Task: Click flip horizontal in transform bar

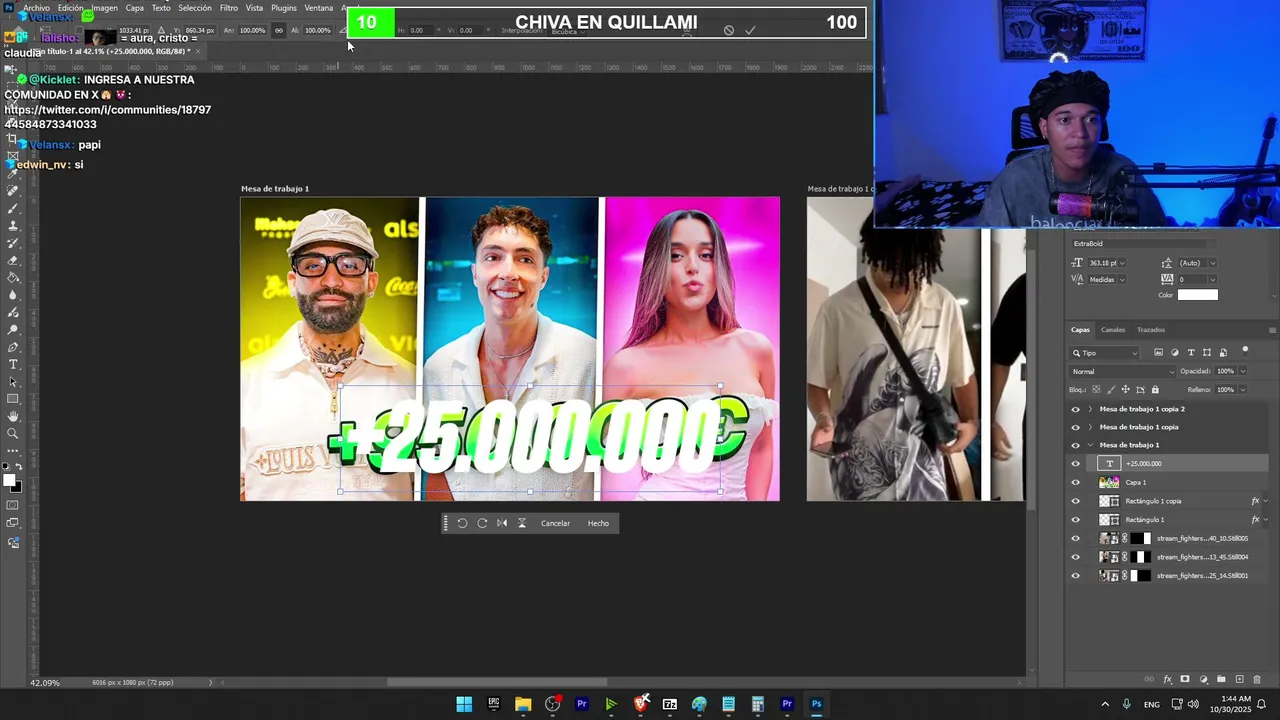Action: (x=502, y=523)
